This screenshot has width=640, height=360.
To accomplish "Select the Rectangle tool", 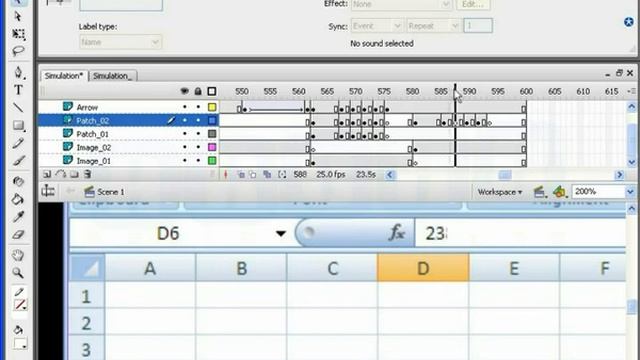I will (18, 125).
